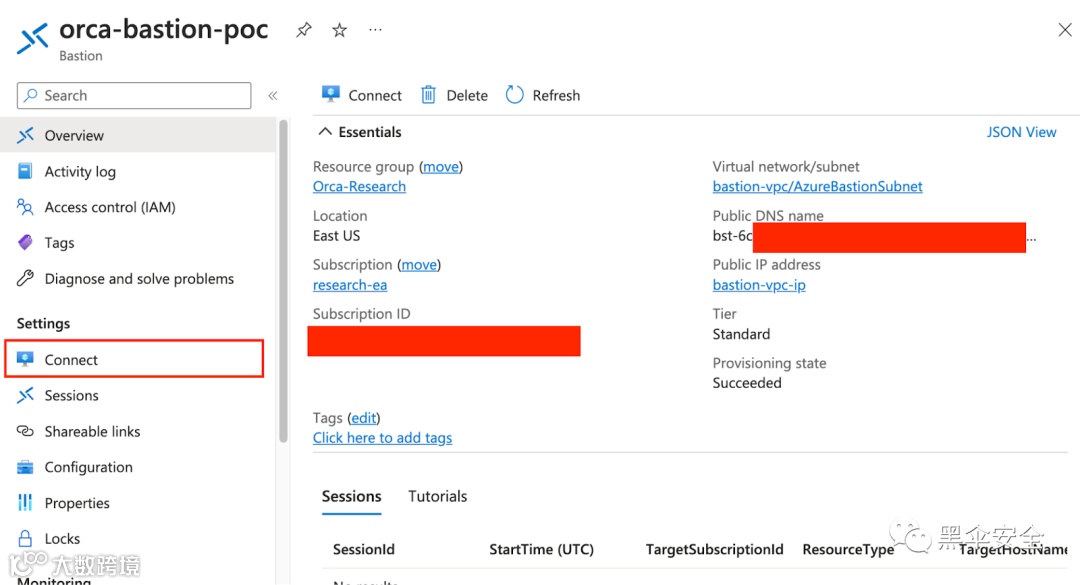Screen dimensions: 1080x585
Task: Click the Search box in sidebar
Action: [x=134, y=96]
